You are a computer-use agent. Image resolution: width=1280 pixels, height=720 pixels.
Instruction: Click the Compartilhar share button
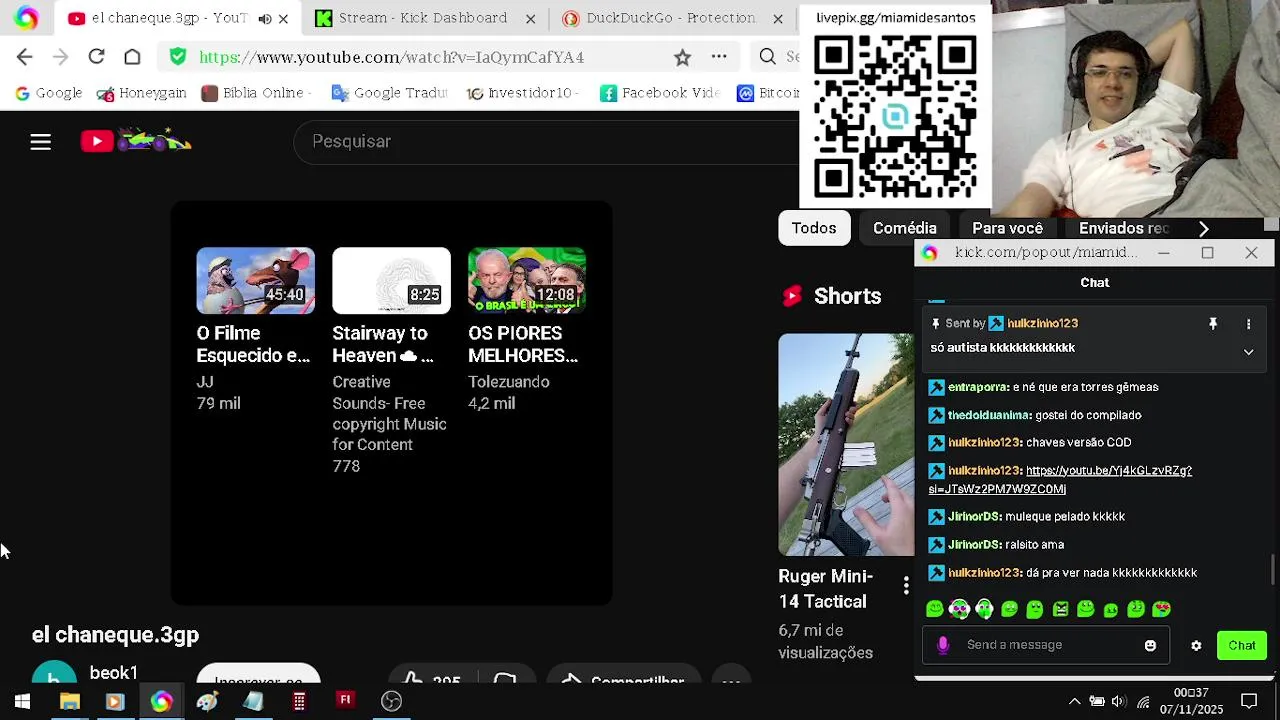click(623, 682)
